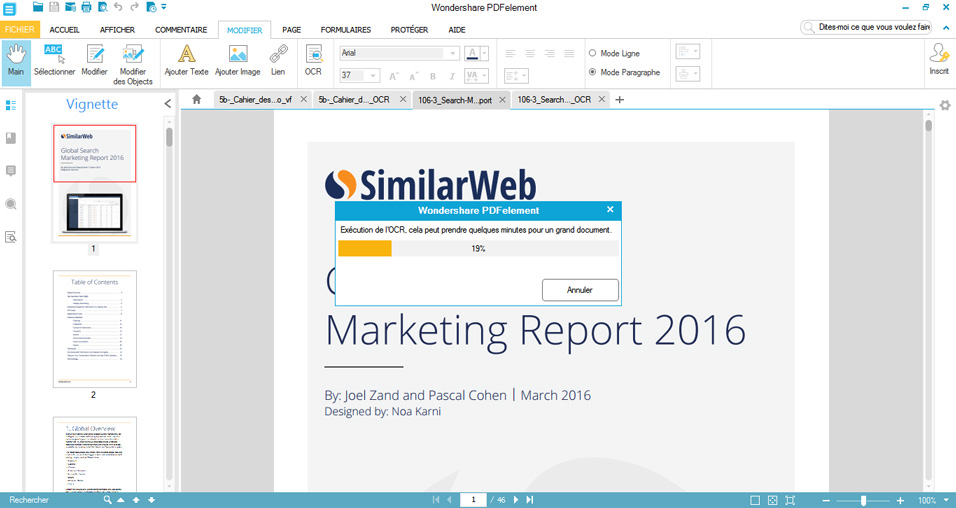Select the Table of Contents page 2 thumbnail

tap(95, 329)
